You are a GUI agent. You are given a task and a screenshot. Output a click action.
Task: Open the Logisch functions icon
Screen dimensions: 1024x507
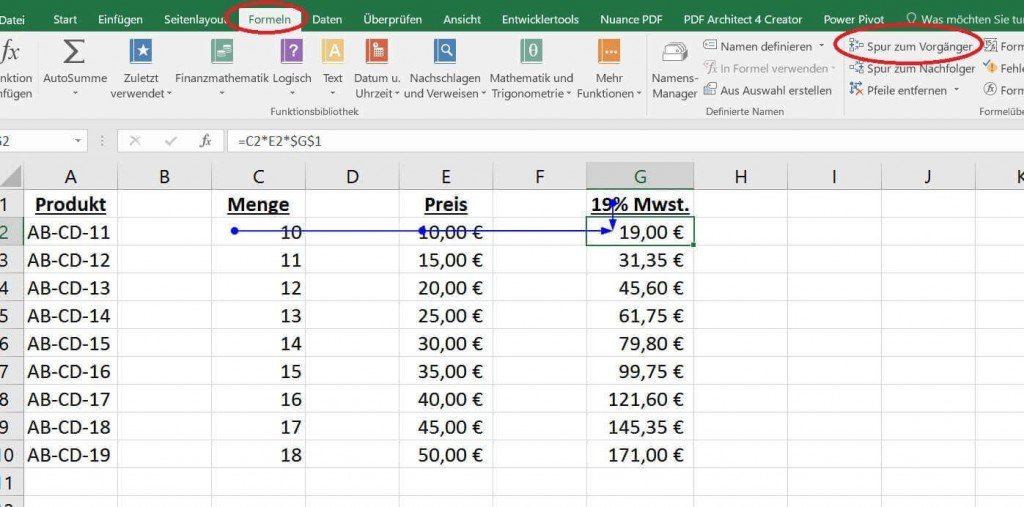tap(292, 51)
